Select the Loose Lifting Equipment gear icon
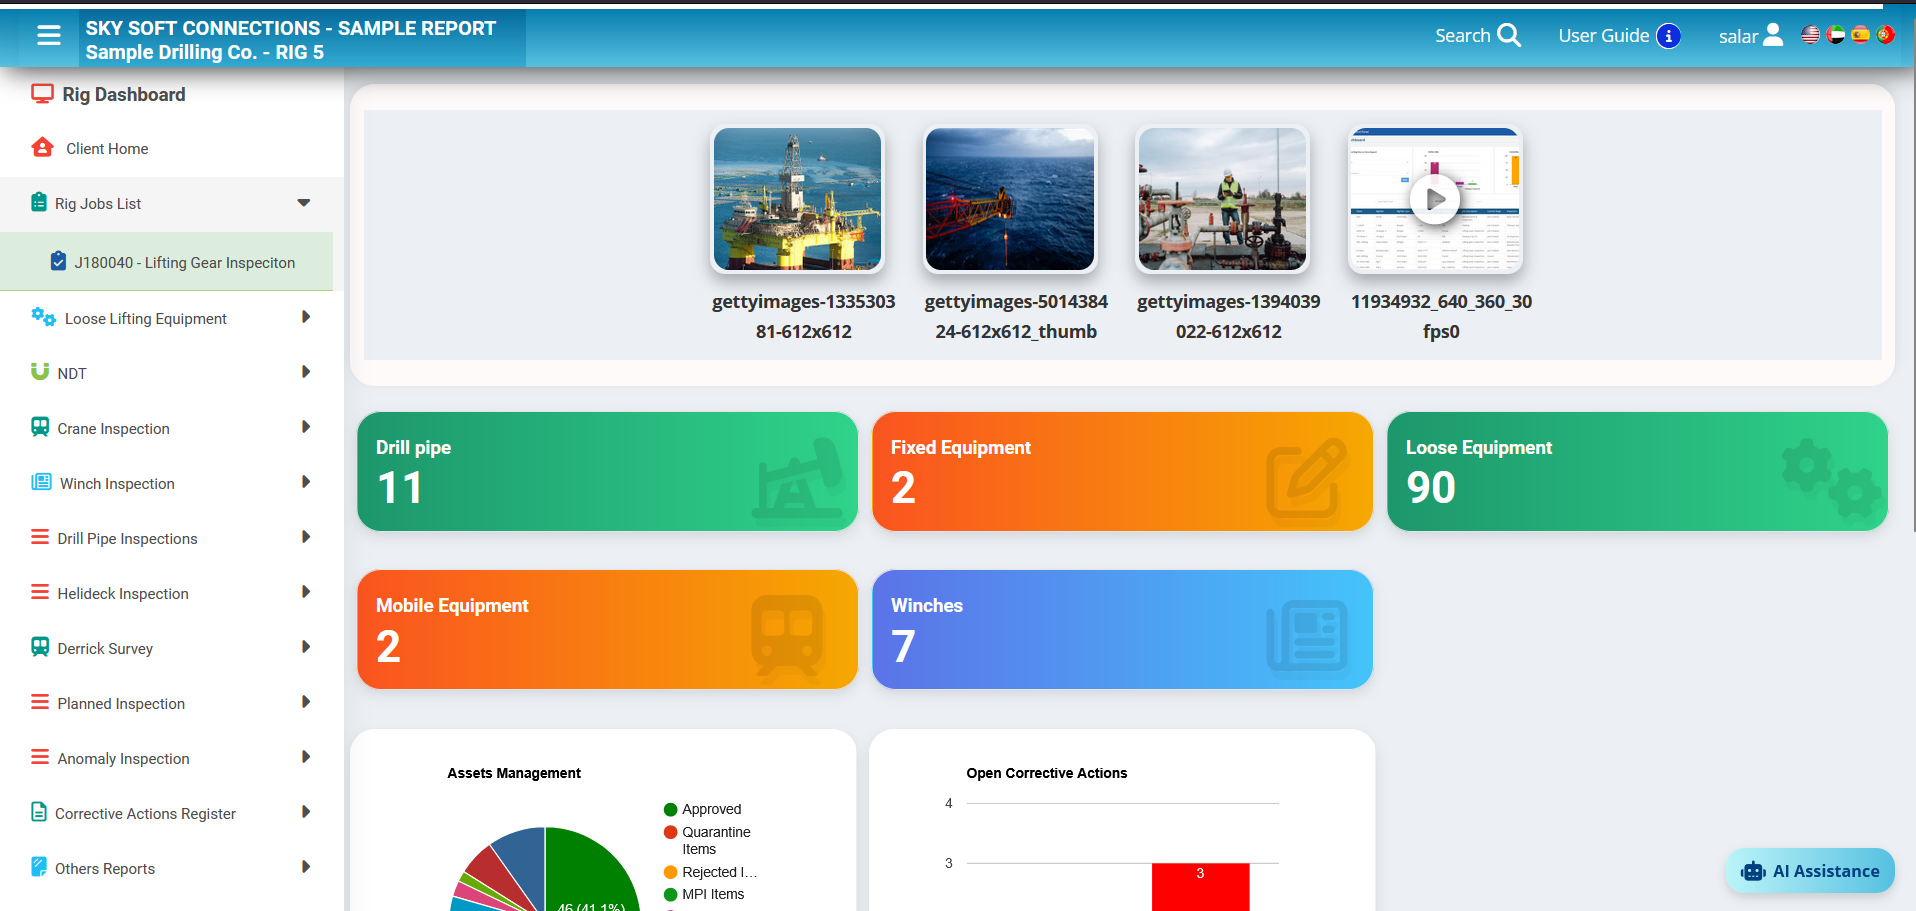1916x911 pixels. [44, 316]
